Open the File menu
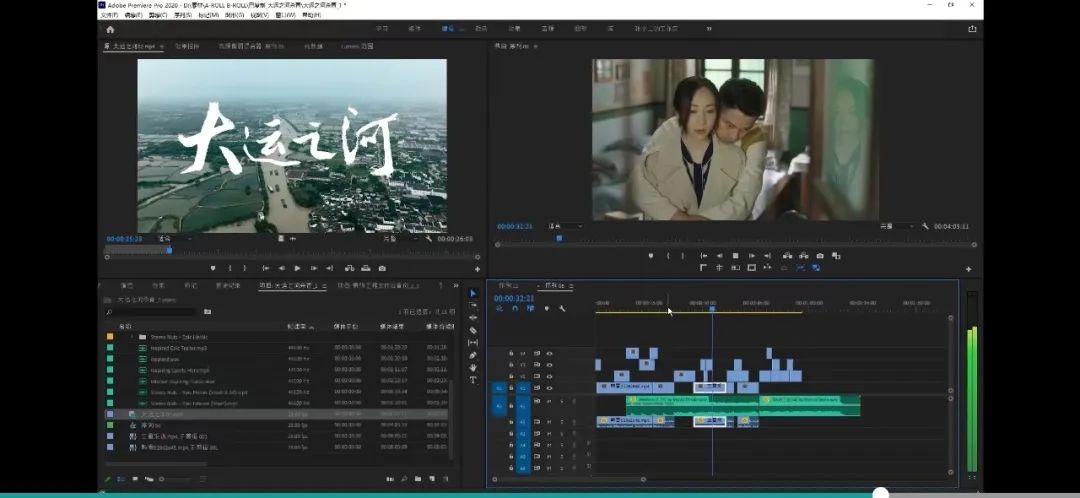Screen dimensions: 1080x498 pos(108,15)
